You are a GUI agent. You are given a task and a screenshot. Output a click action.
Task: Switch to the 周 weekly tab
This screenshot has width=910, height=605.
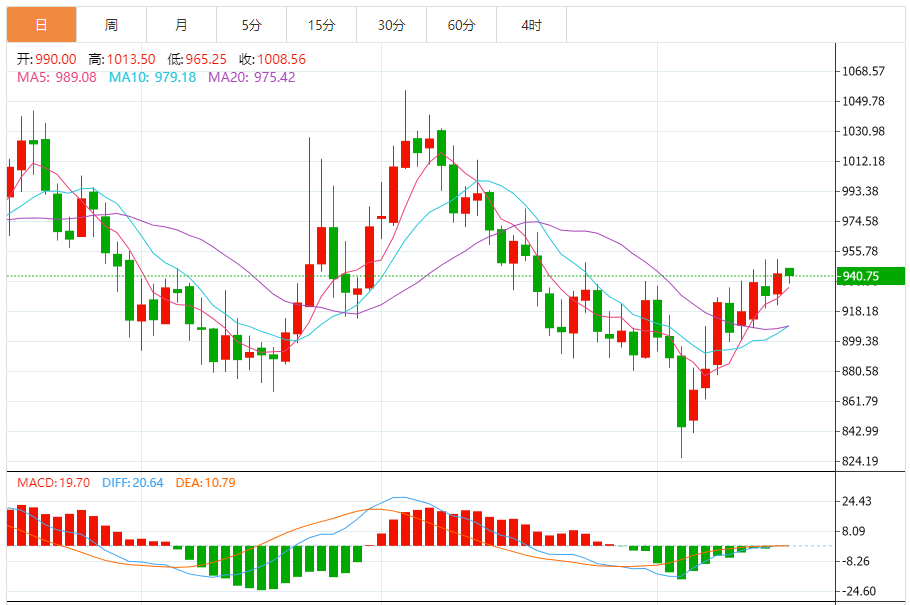(111, 25)
